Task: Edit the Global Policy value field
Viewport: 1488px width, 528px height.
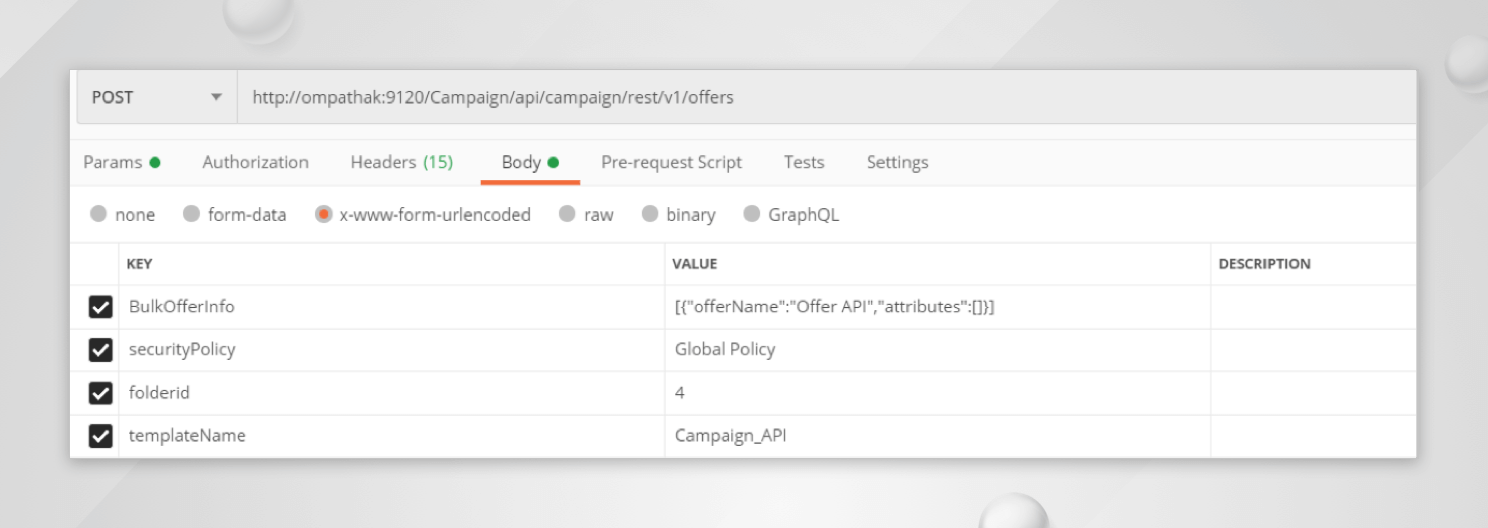Action: [935, 350]
